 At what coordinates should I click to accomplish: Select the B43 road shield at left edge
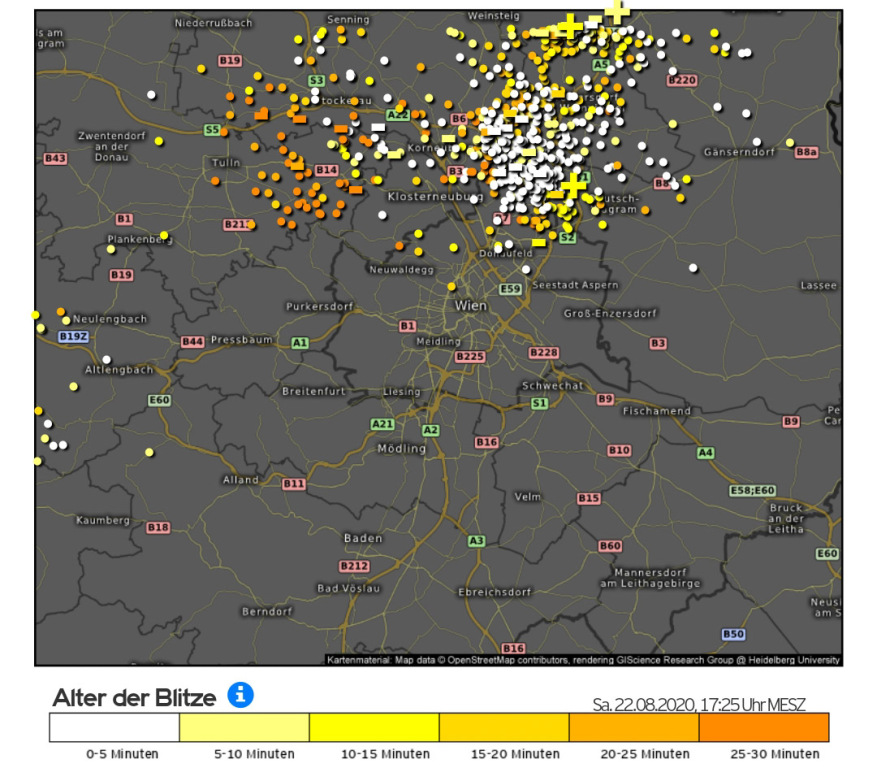(x=55, y=159)
